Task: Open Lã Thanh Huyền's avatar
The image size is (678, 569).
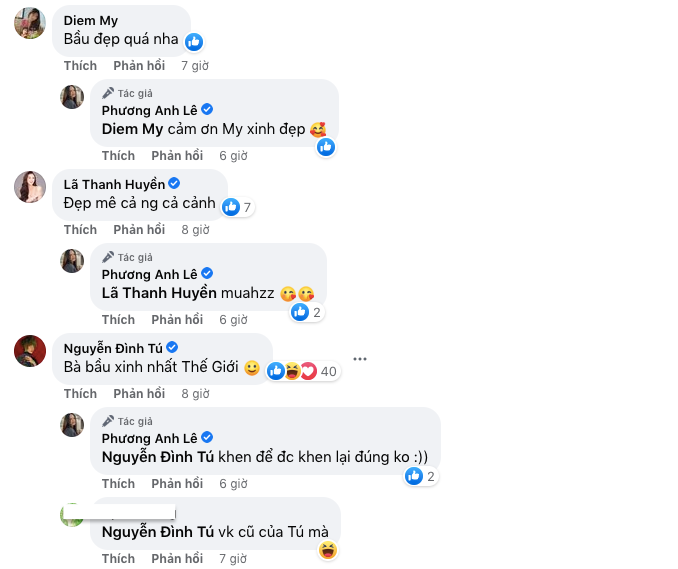Action: (x=30, y=187)
